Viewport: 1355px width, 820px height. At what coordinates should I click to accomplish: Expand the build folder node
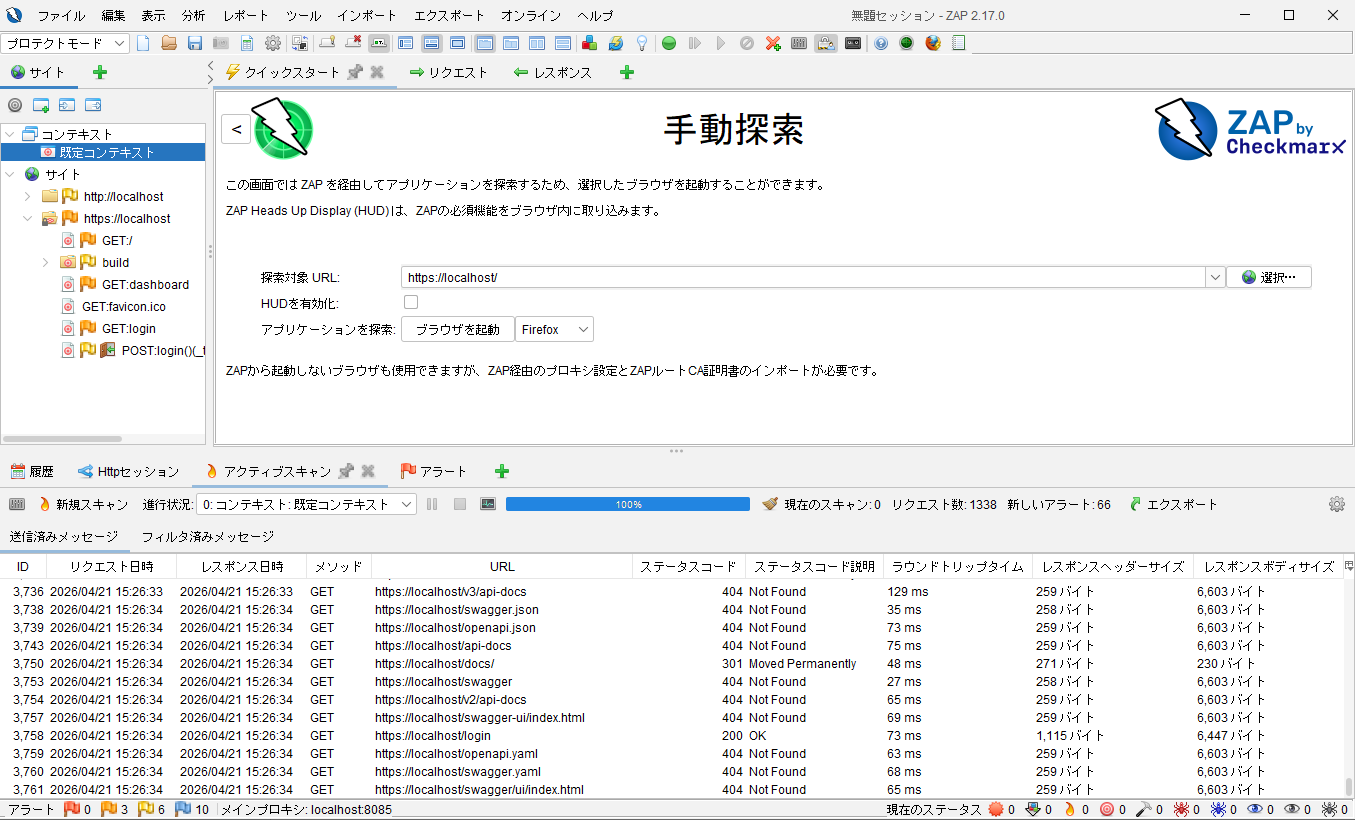[x=46, y=263]
